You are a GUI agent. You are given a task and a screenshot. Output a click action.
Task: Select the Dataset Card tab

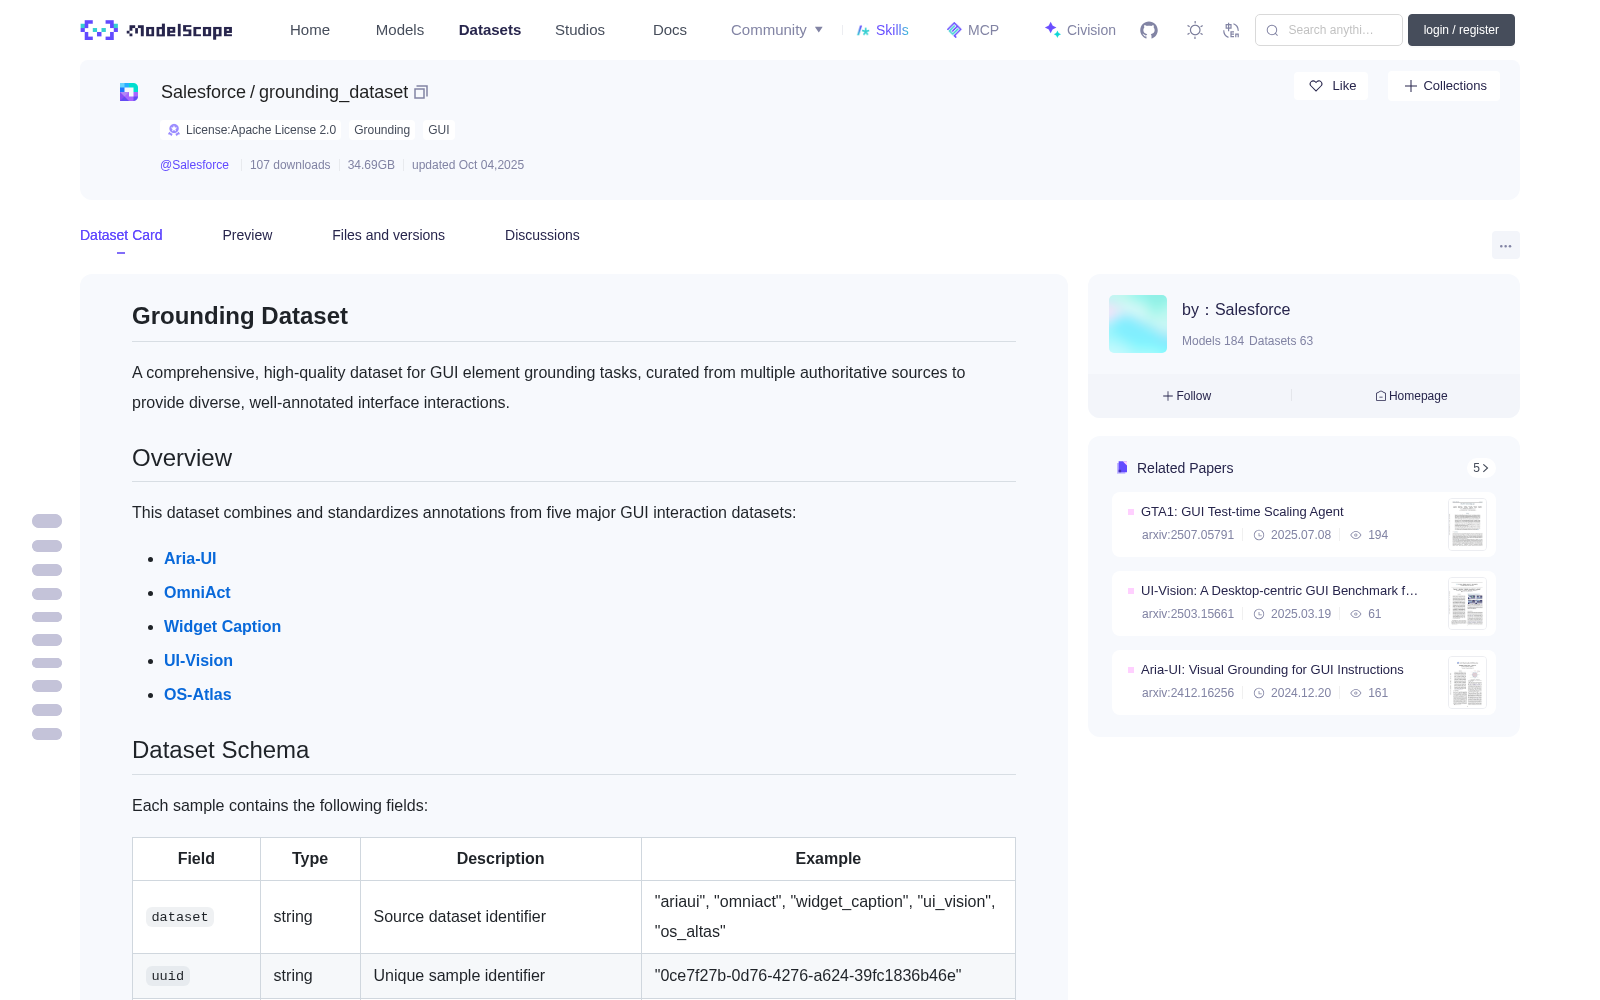(121, 235)
